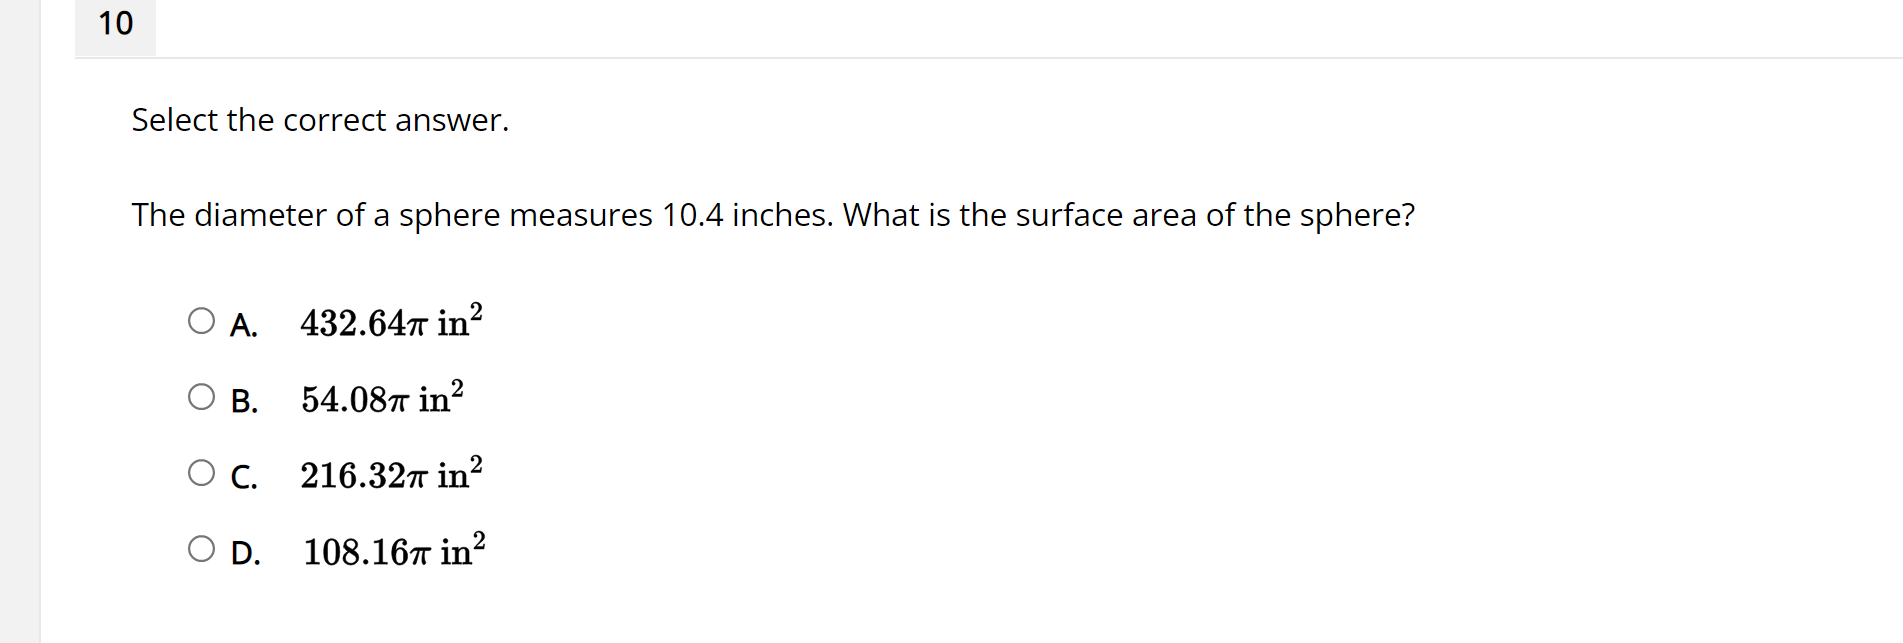Click the text 54.08π in²
Image resolution: width=1903 pixels, height=643 pixels.
click(380, 399)
